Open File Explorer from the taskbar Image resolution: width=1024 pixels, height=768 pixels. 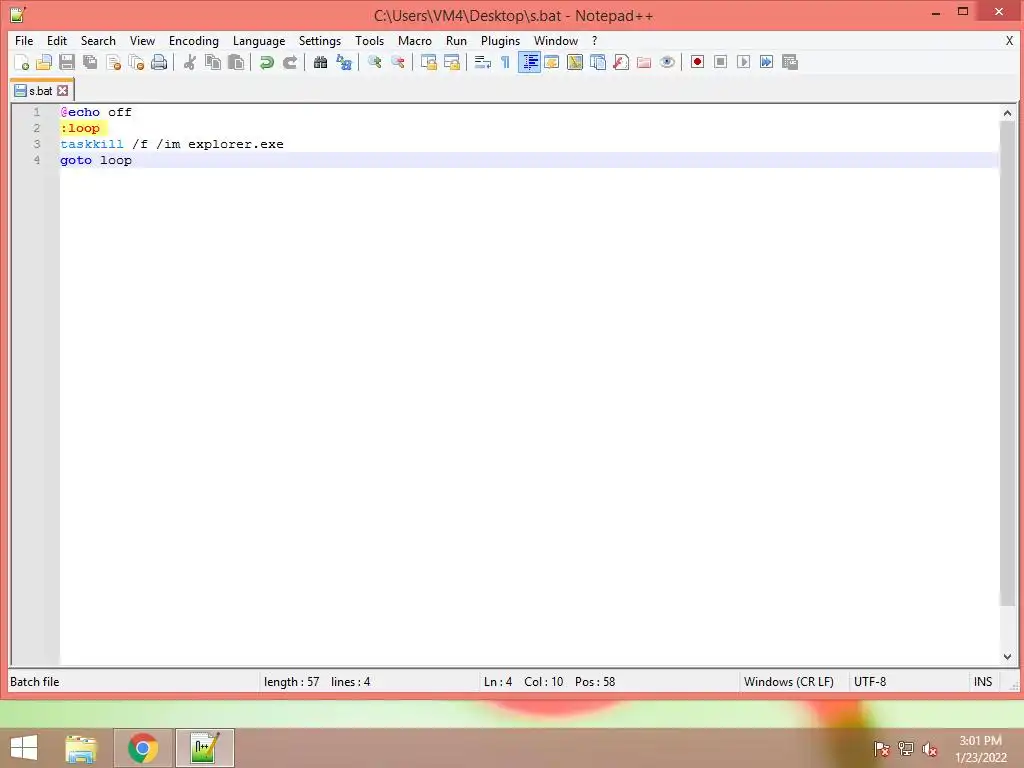[x=81, y=748]
